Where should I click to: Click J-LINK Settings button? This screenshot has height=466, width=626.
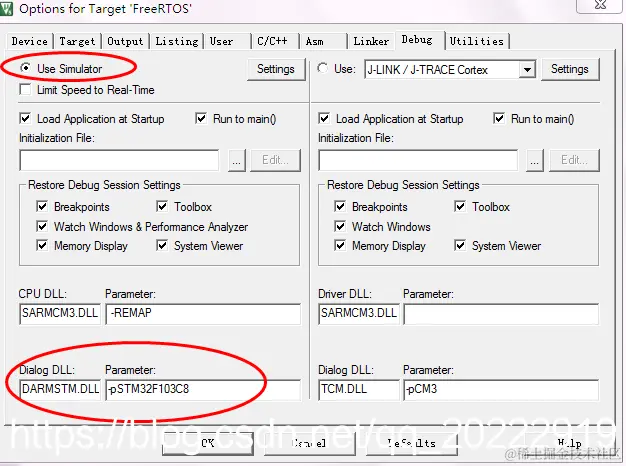570,69
